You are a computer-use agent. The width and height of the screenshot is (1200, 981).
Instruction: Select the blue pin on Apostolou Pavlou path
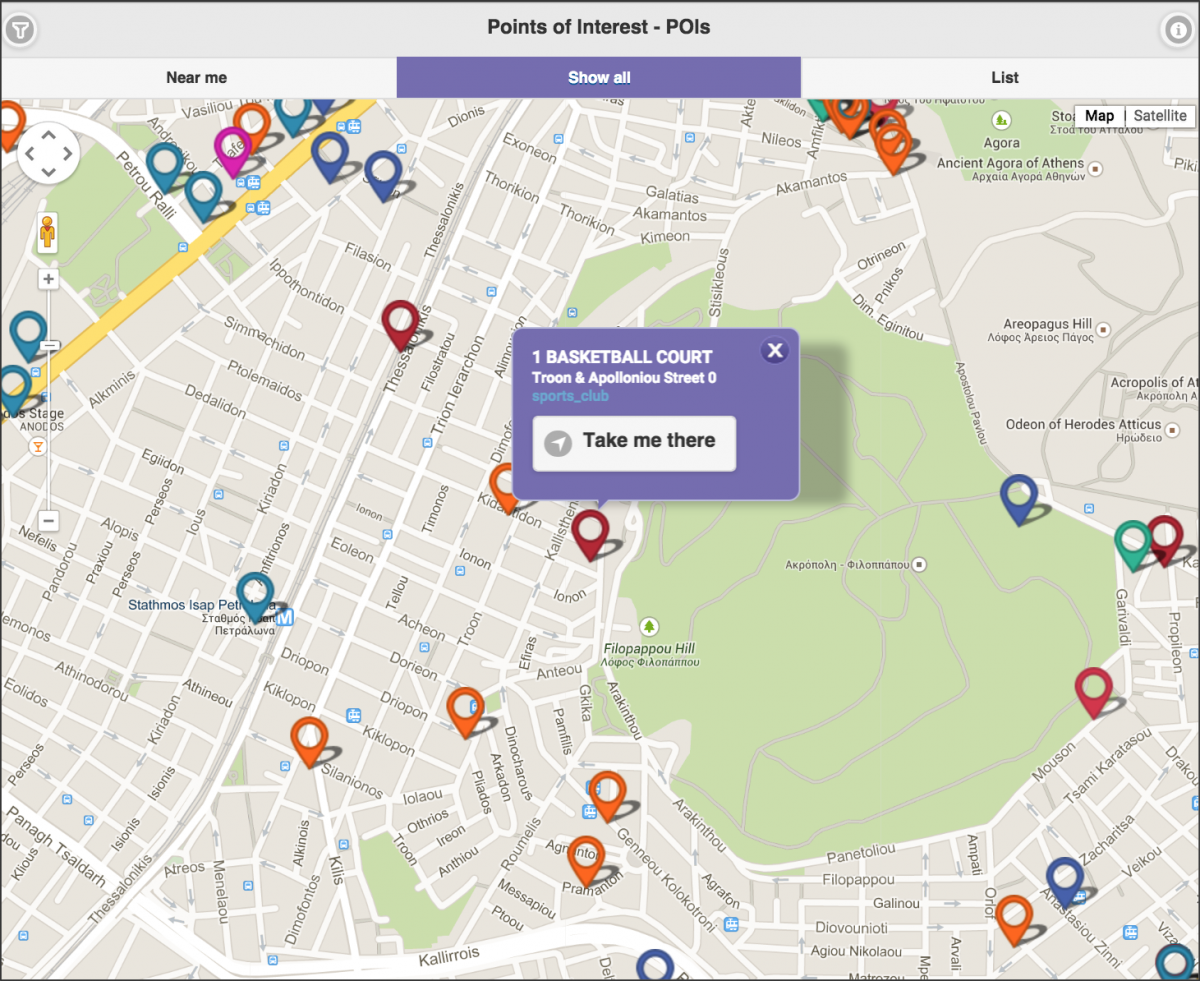click(x=1019, y=499)
